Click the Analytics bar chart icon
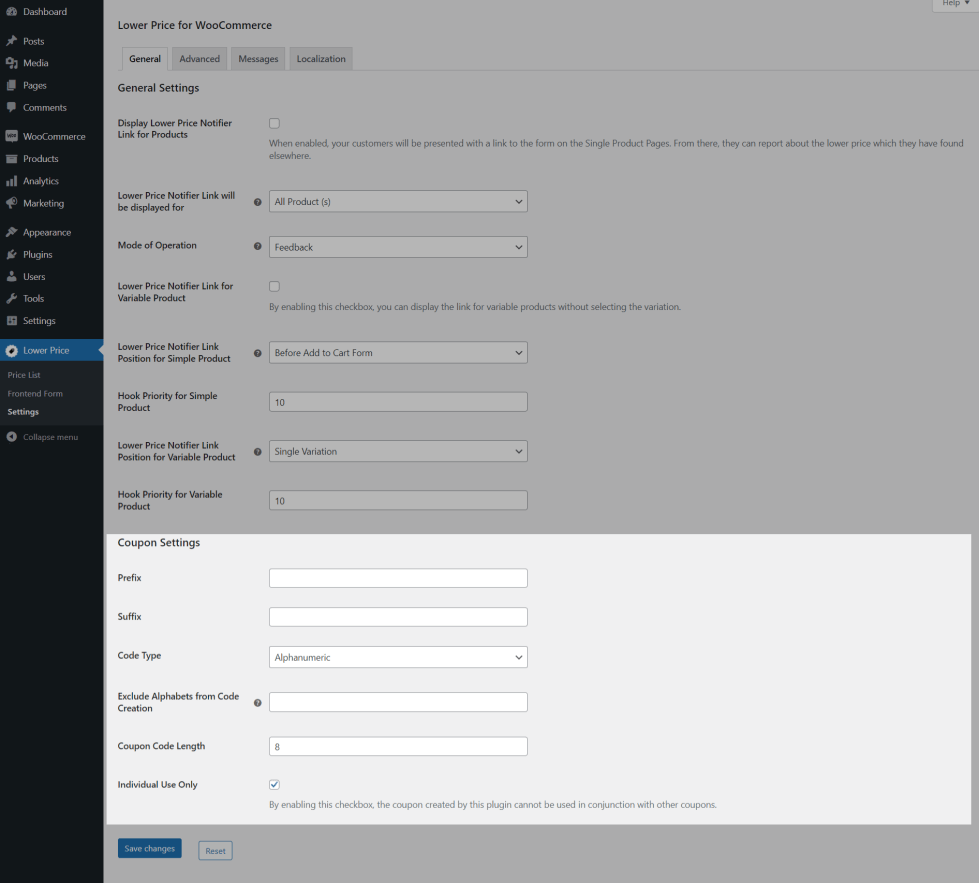The height and width of the screenshot is (883, 979). coord(11,180)
